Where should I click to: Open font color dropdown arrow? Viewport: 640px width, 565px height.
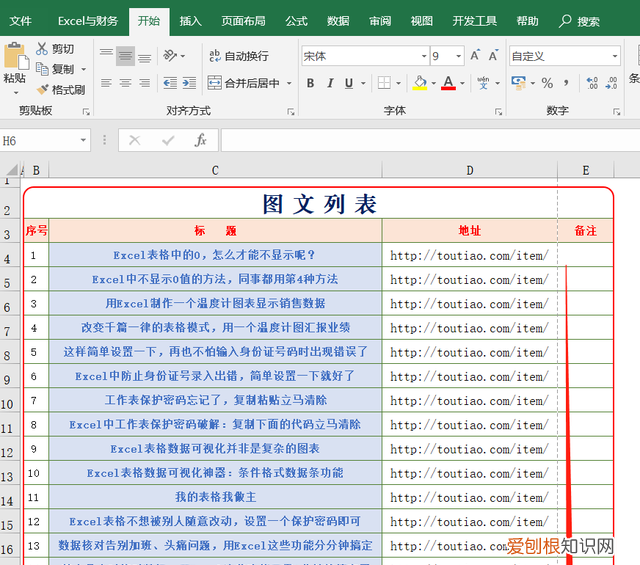462,83
